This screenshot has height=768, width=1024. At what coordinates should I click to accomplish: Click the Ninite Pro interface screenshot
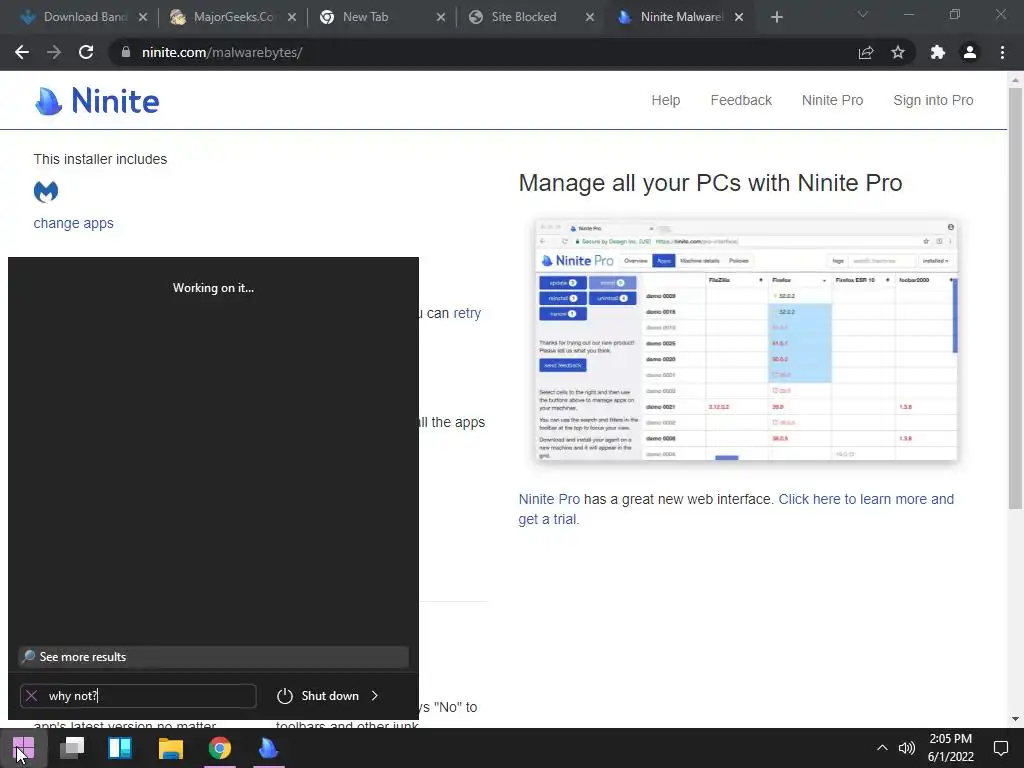coord(746,340)
